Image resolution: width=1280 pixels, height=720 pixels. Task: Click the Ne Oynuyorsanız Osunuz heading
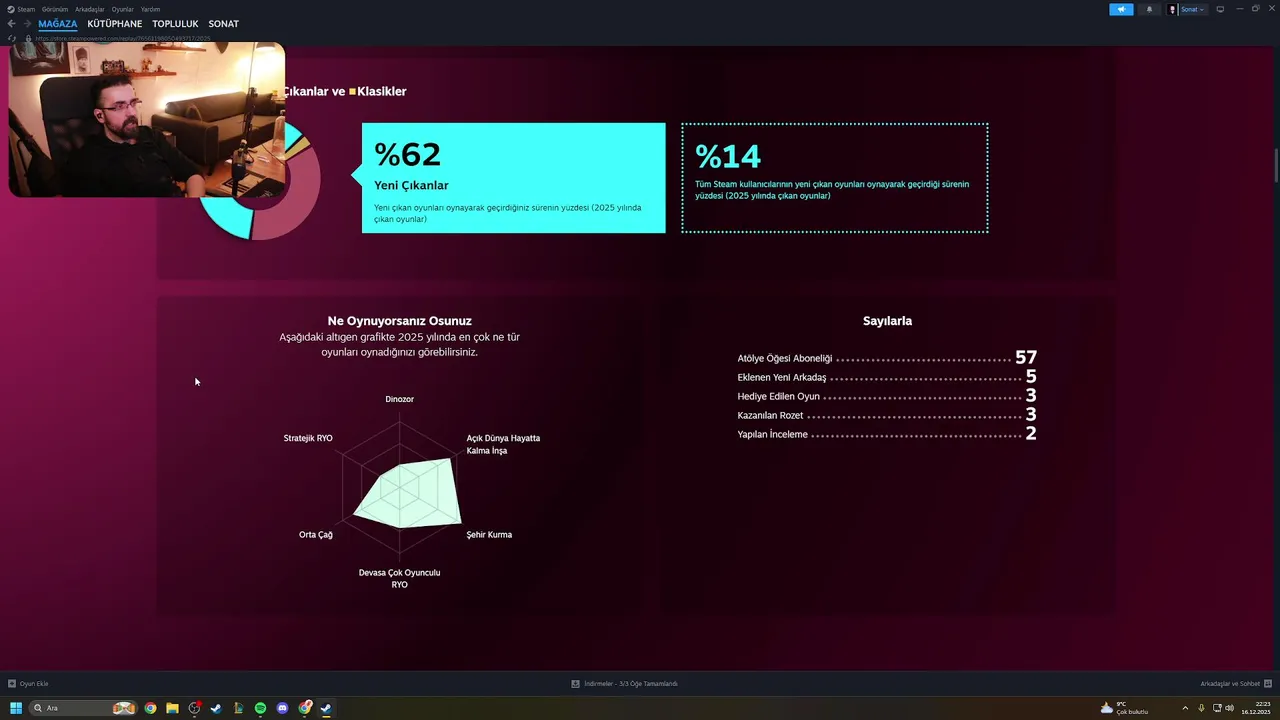(399, 321)
